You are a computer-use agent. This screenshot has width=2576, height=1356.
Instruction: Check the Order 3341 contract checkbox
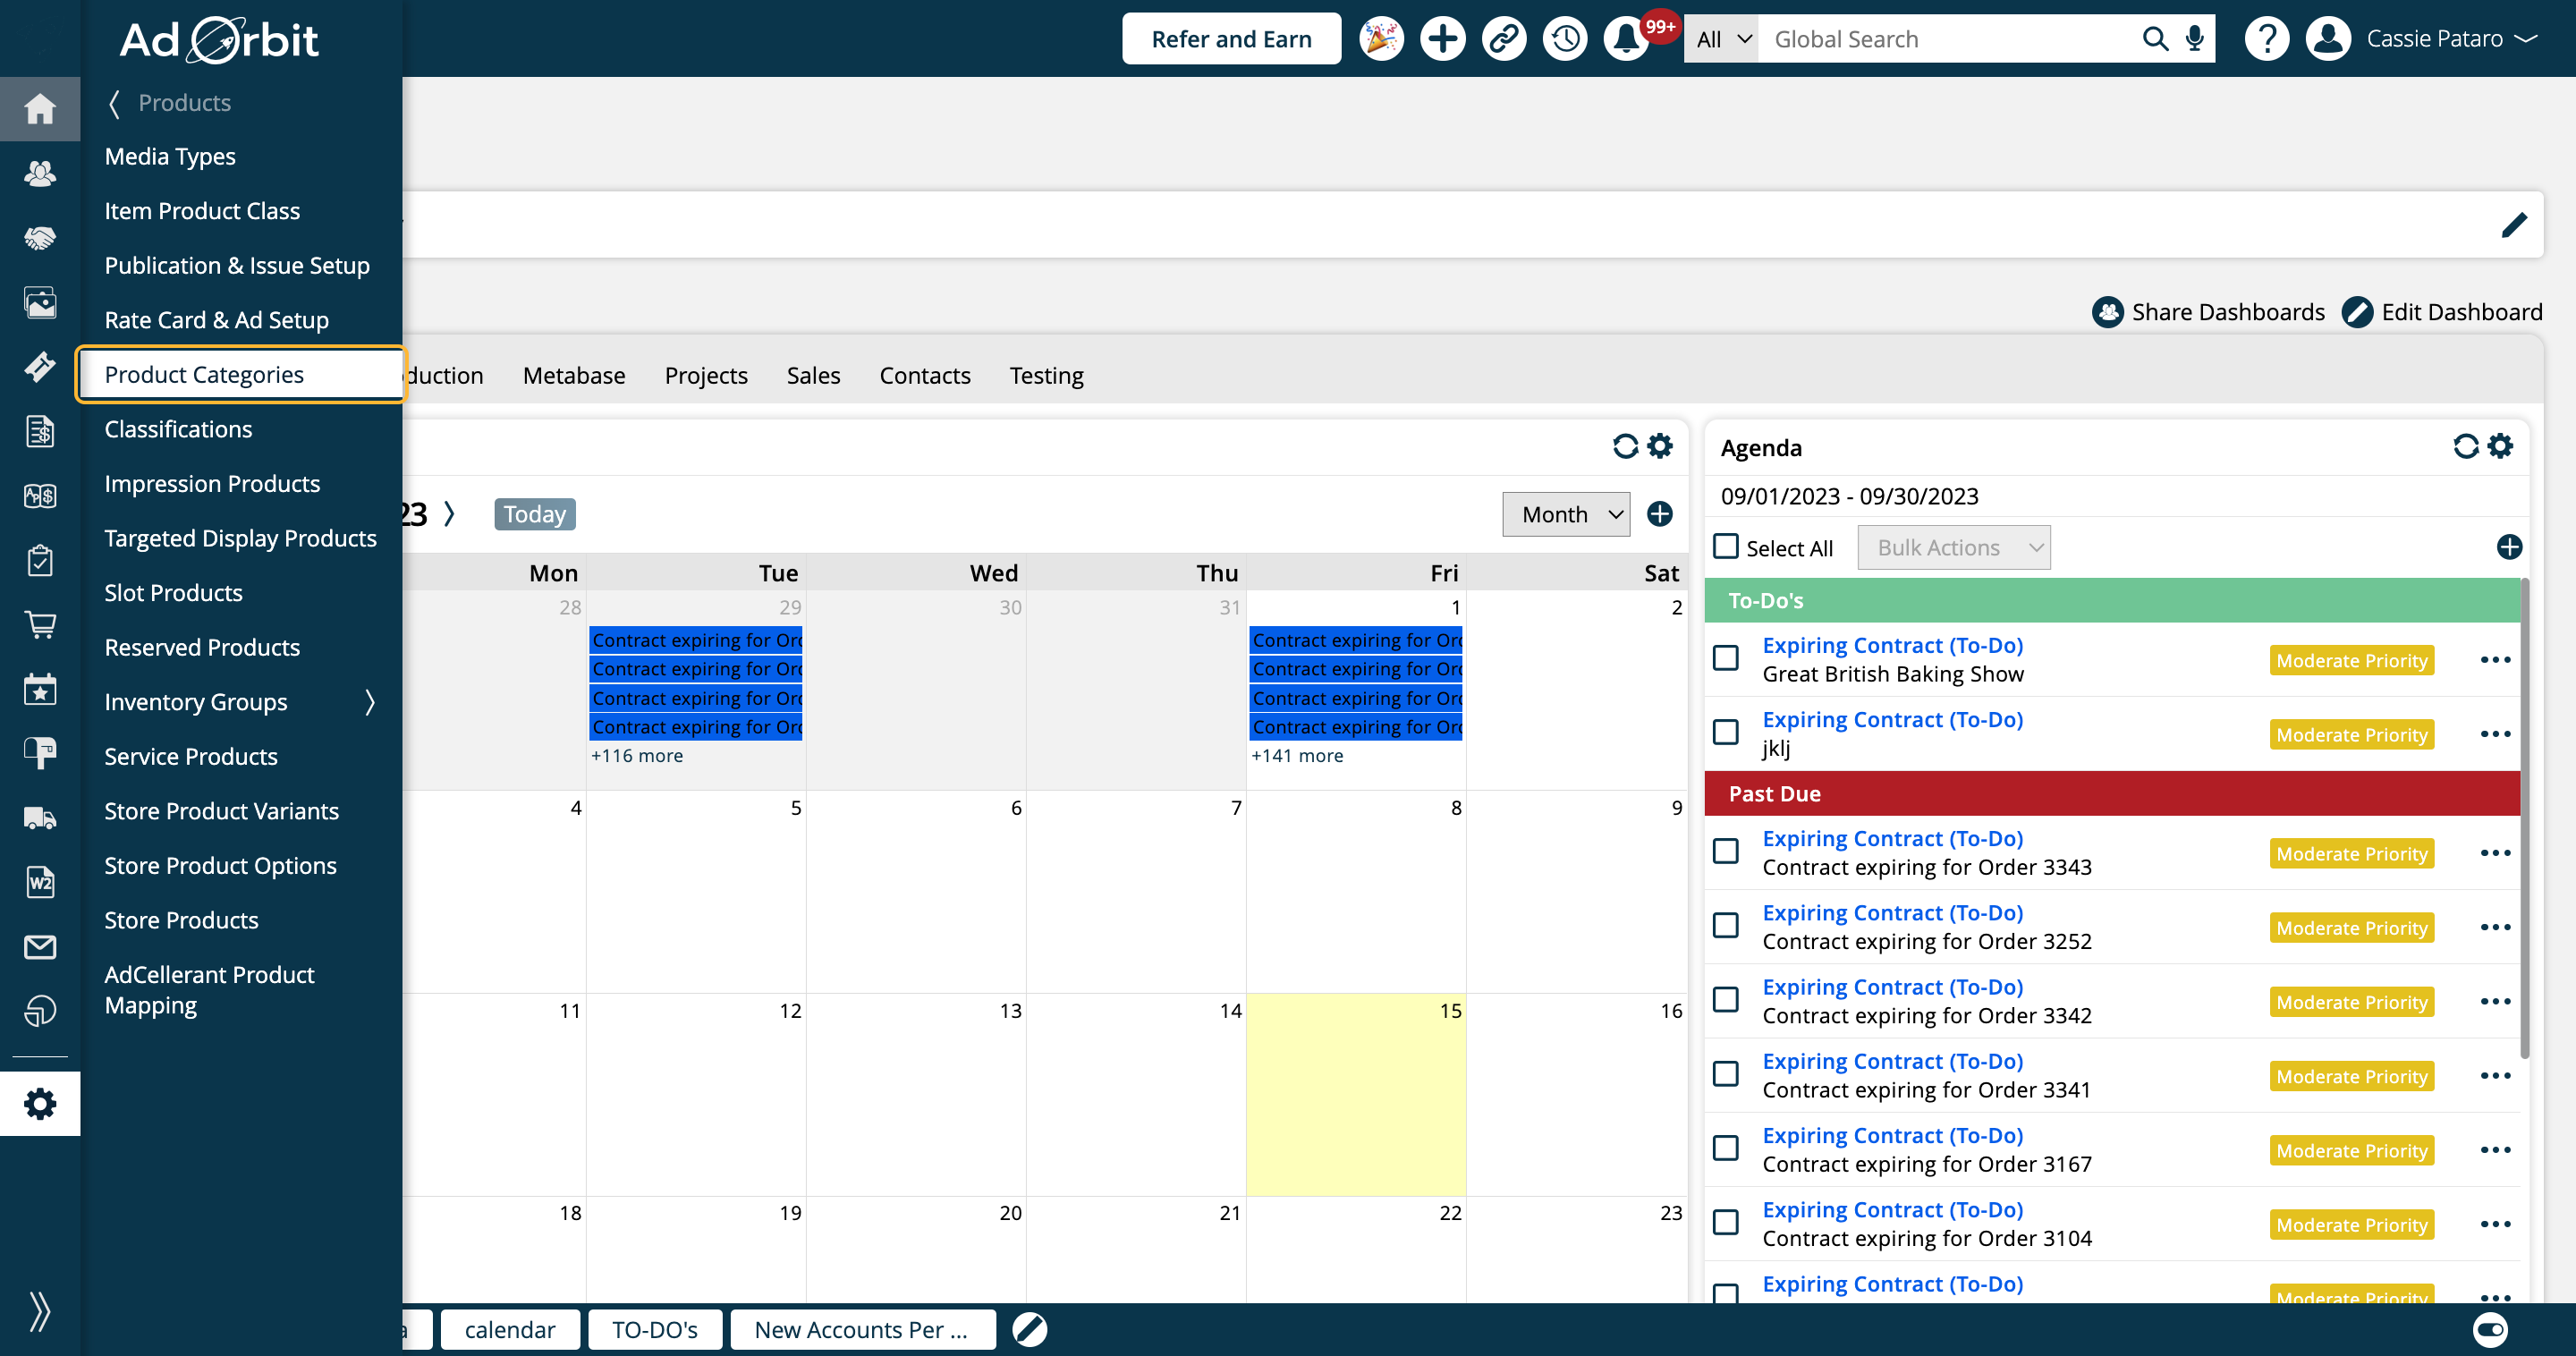pyautogui.click(x=1726, y=1074)
